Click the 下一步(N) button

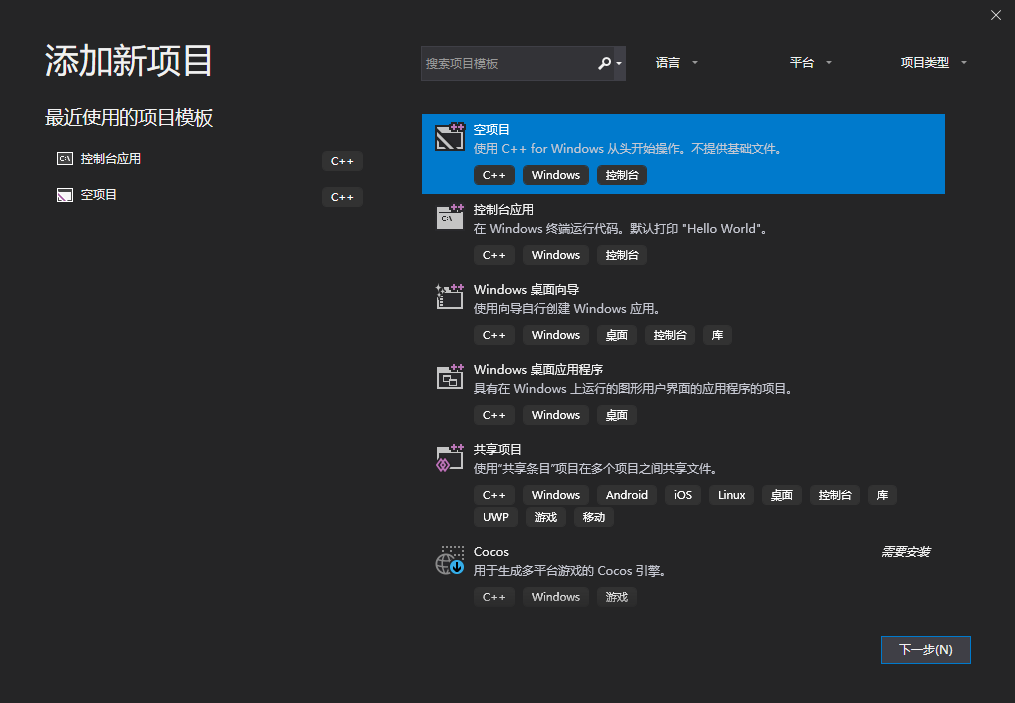(925, 649)
